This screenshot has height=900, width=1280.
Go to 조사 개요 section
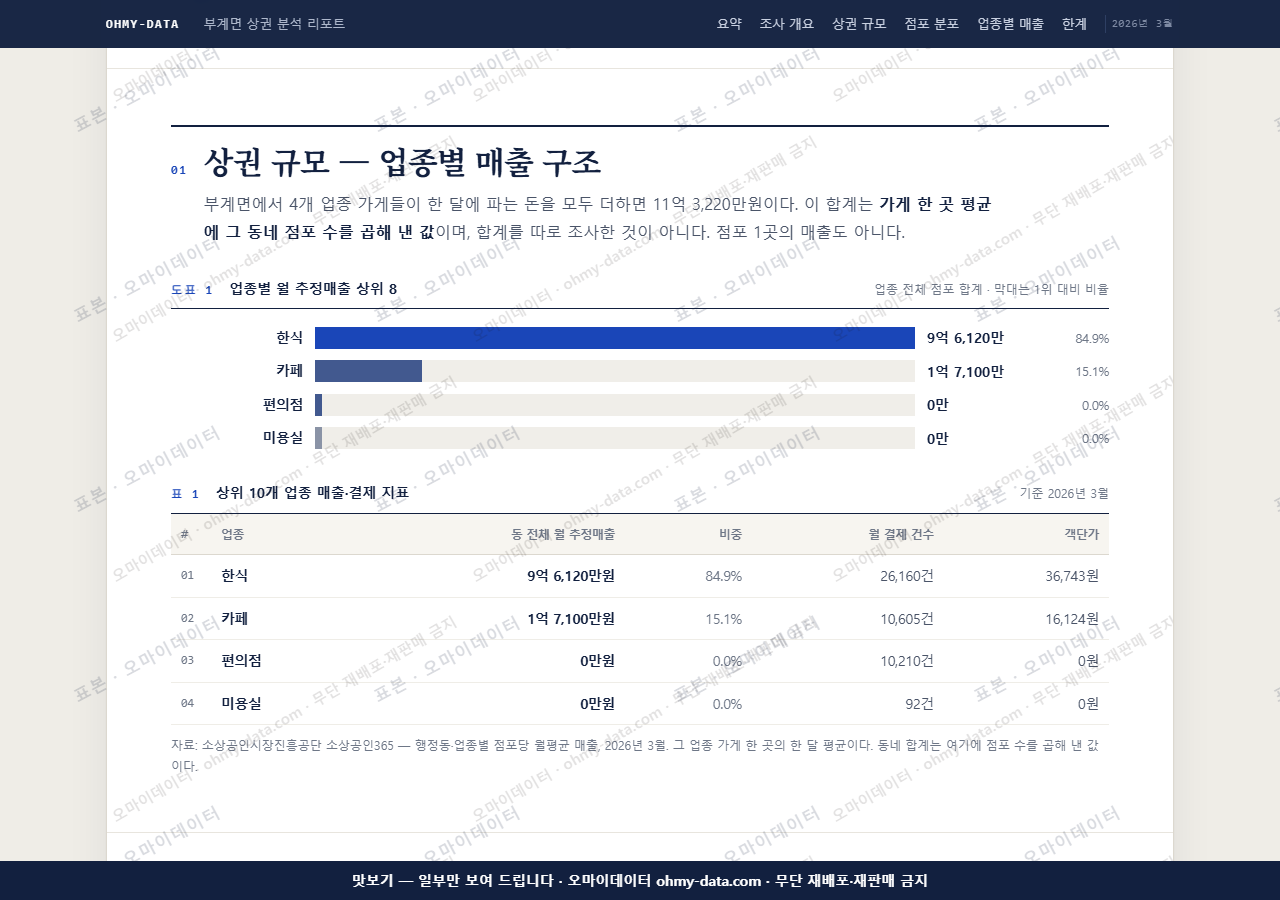786,24
